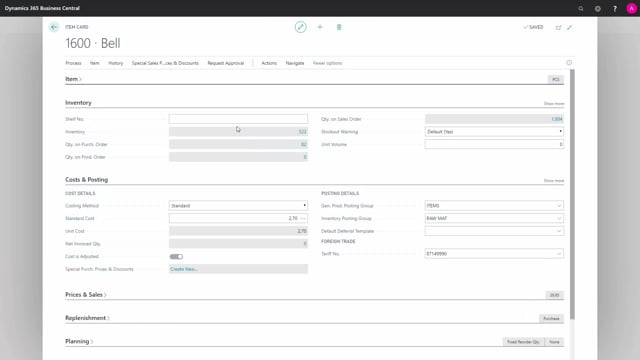The height and width of the screenshot is (360, 640).
Task: Expand the Item fasttab
Action: pyautogui.click(x=73, y=79)
